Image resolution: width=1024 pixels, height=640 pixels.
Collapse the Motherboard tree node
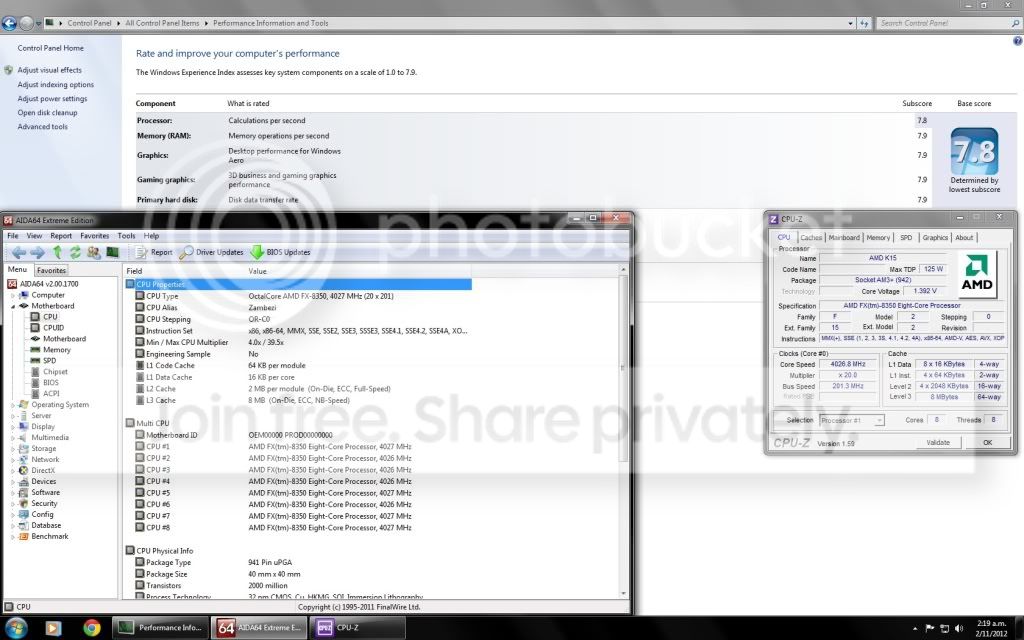point(12,306)
